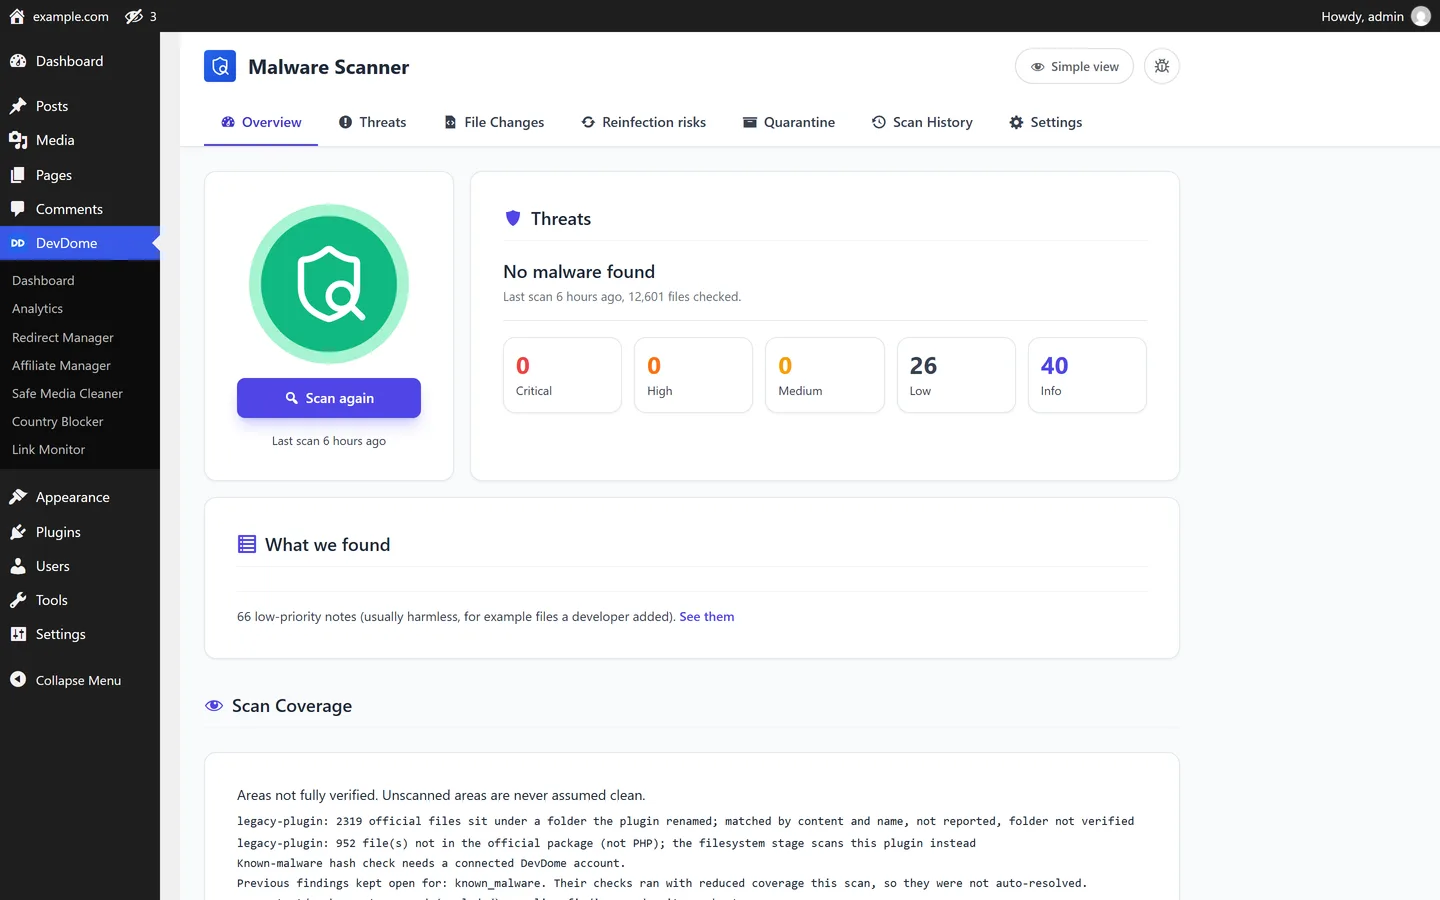Open the Medium threats count card
Image resolution: width=1440 pixels, height=900 pixels.
click(825, 375)
